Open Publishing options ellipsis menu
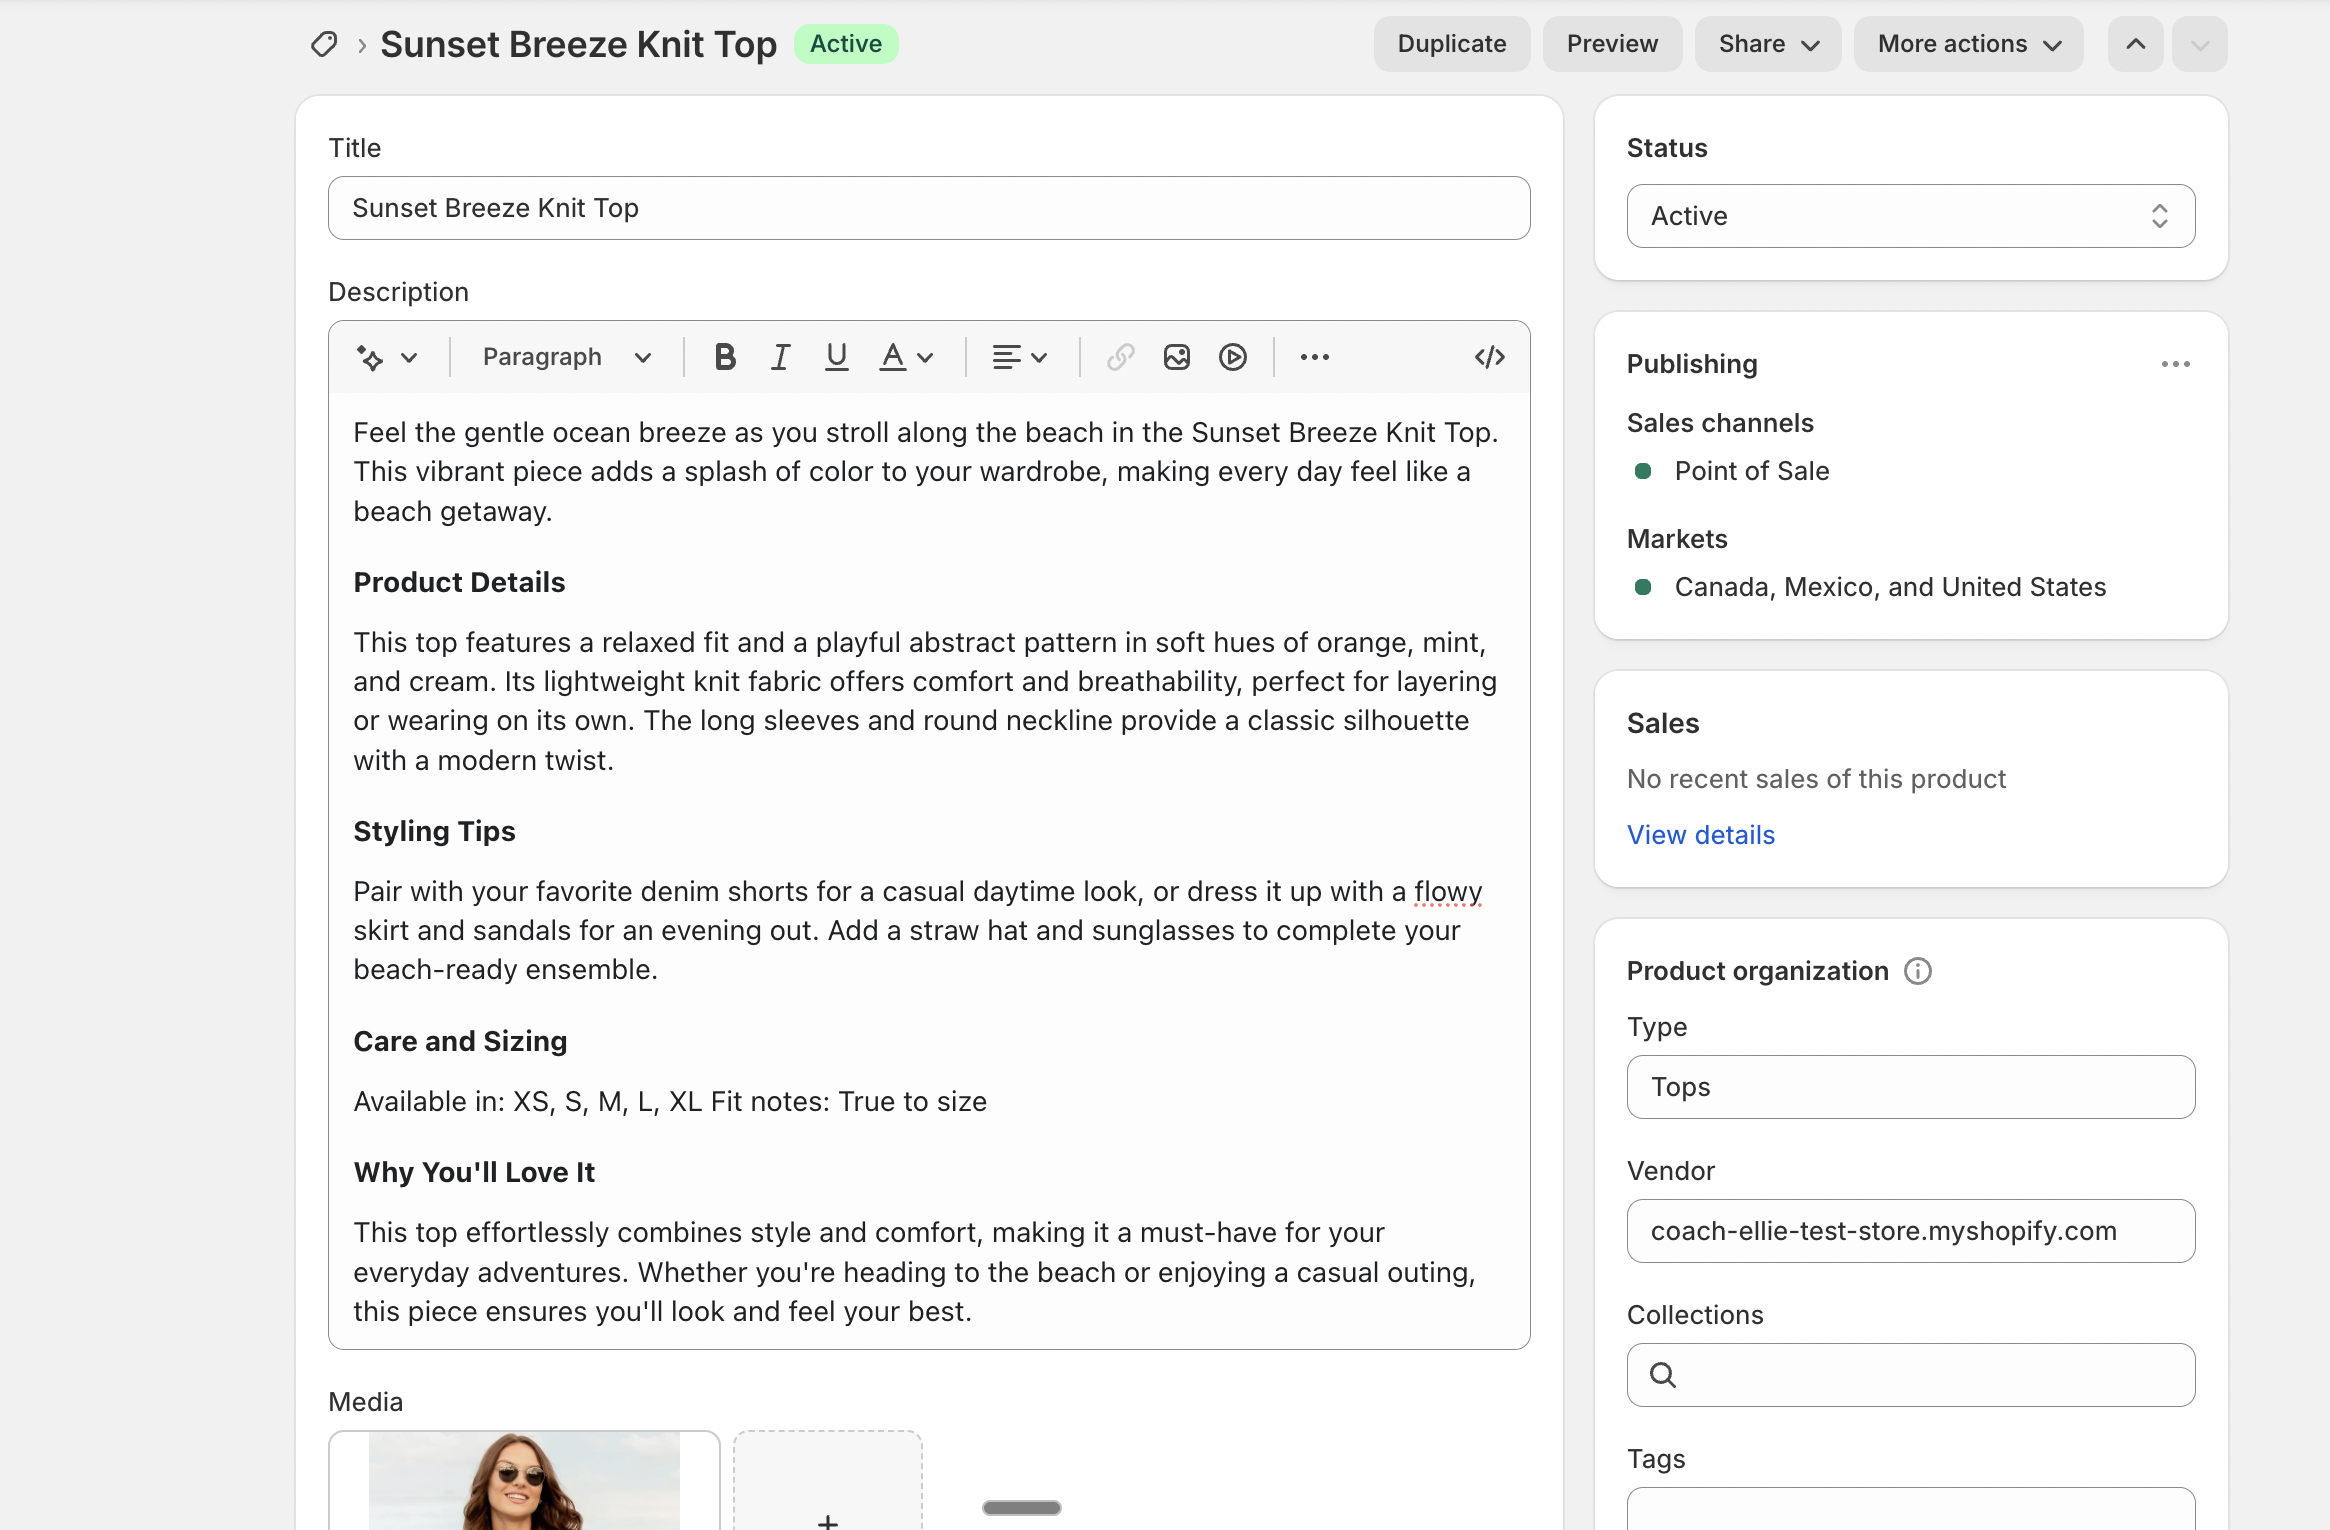The image size is (2330, 1530). [2175, 364]
